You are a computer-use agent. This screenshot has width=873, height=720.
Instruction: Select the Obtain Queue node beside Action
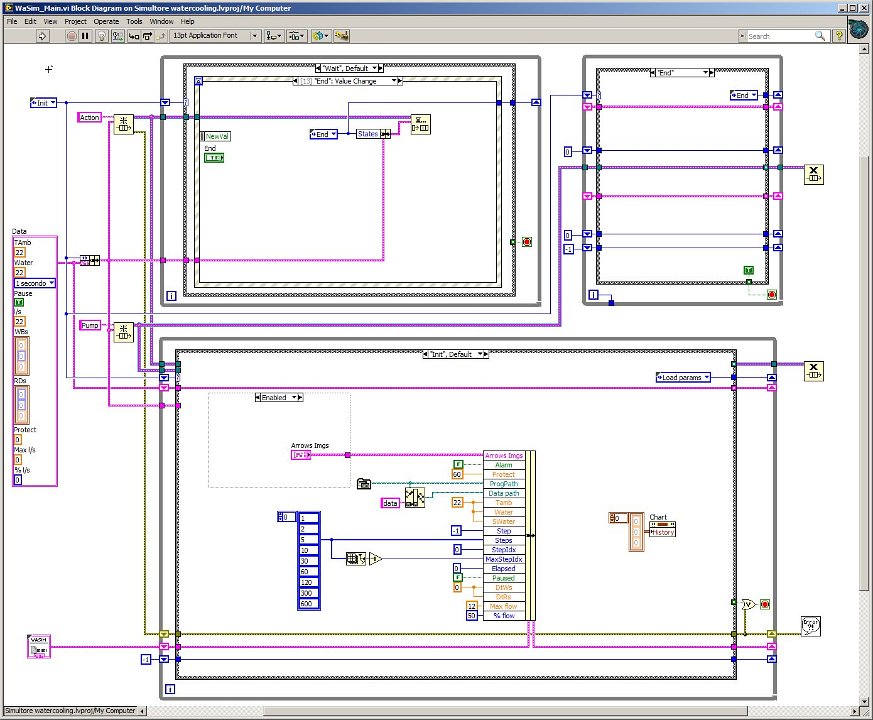(124, 124)
